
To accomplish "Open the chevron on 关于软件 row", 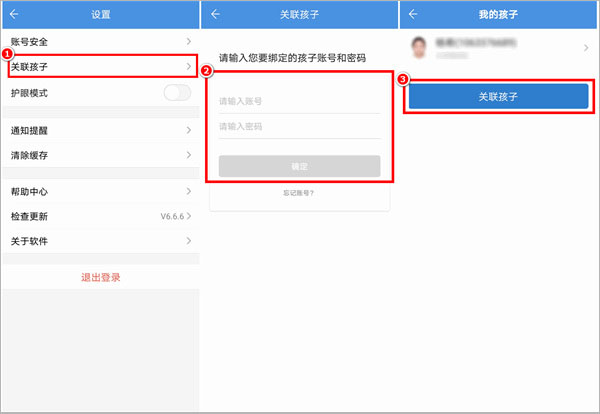I will [x=188, y=241].
